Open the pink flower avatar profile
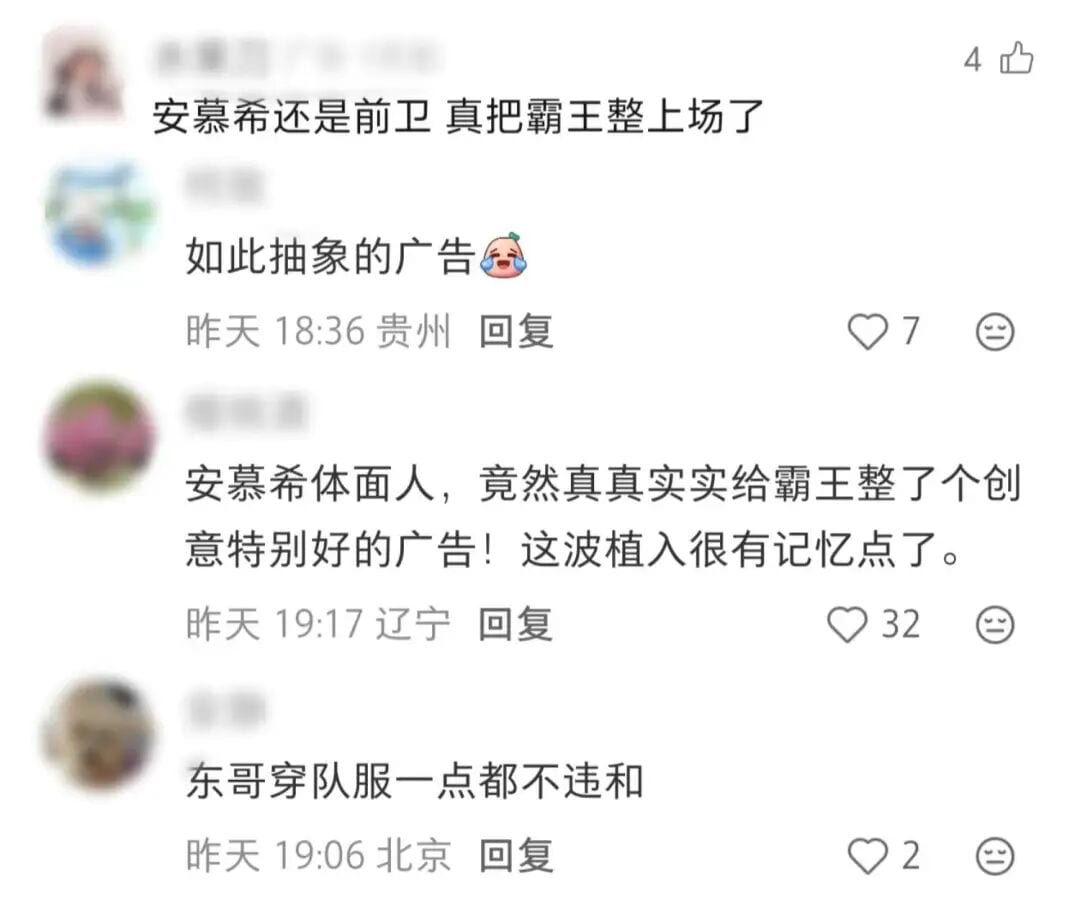Screen dimensions: 1080x901 click(100, 437)
